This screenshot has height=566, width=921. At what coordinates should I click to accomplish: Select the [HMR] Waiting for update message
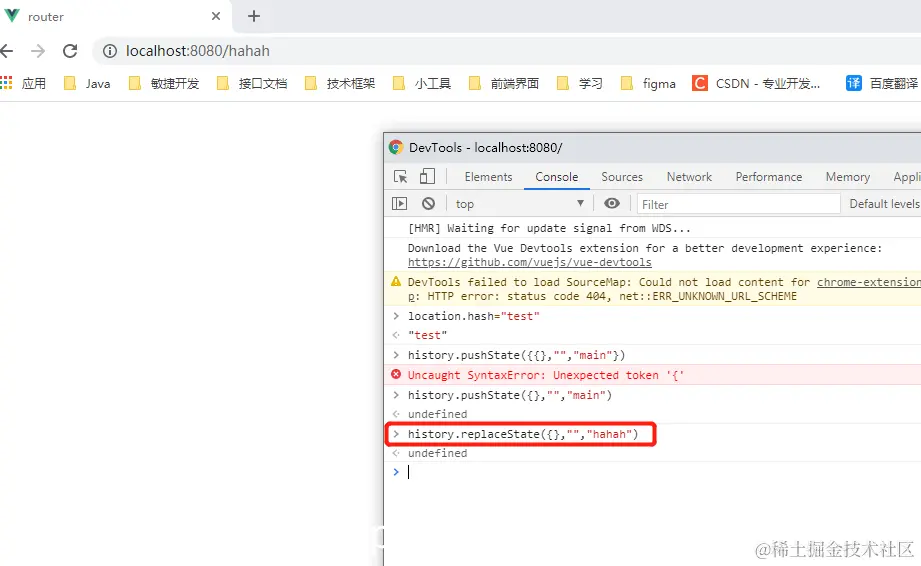coord(549,228)
